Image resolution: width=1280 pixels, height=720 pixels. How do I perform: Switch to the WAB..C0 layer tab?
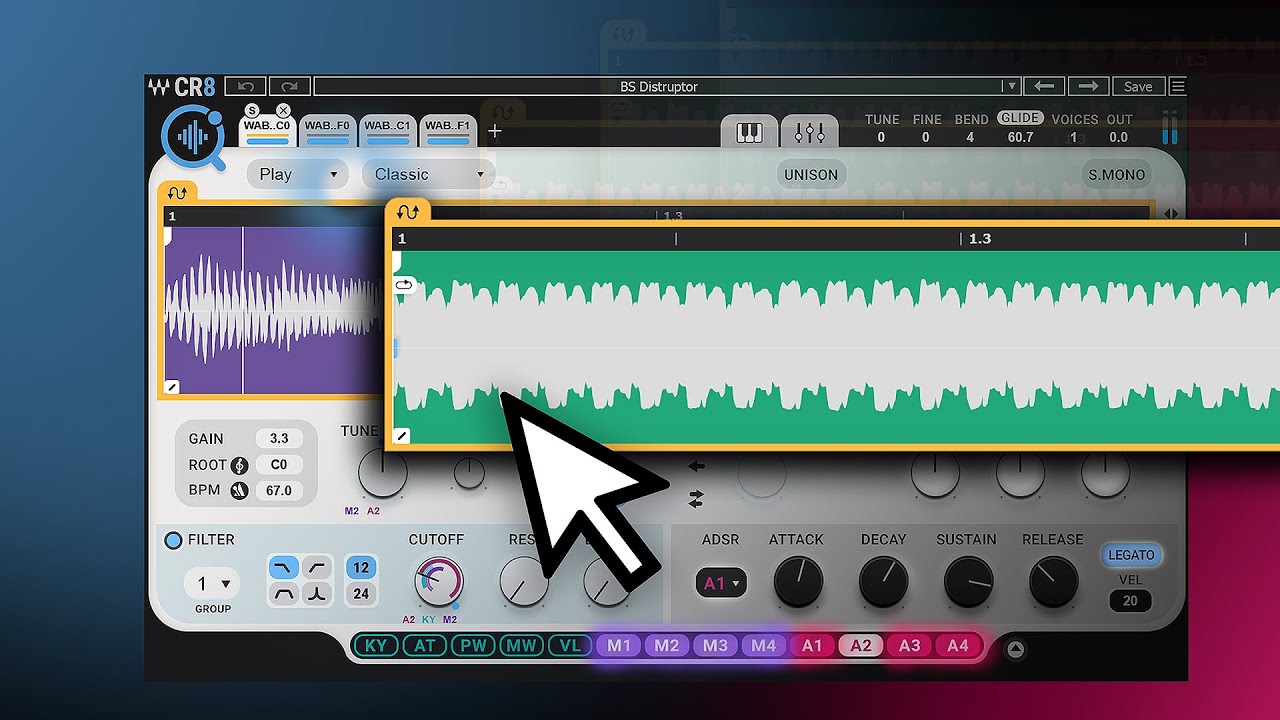[268, 131]
